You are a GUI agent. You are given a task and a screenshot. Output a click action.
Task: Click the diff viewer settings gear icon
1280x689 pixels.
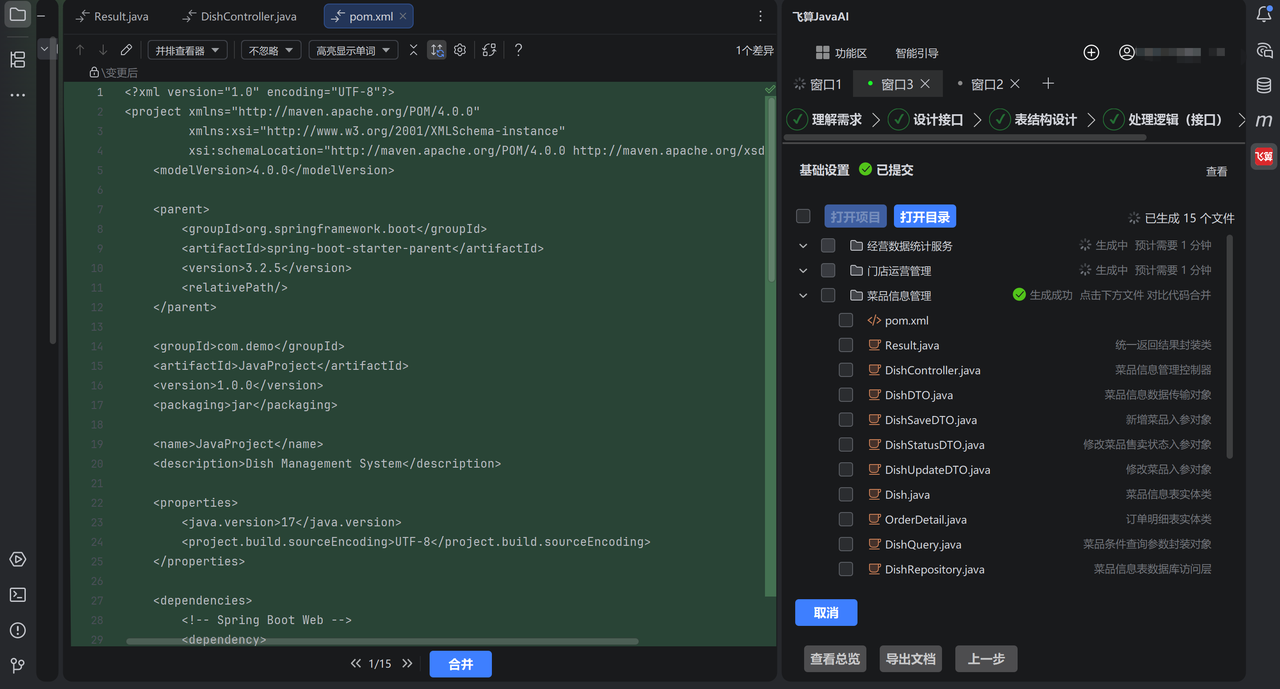point(460,50)
